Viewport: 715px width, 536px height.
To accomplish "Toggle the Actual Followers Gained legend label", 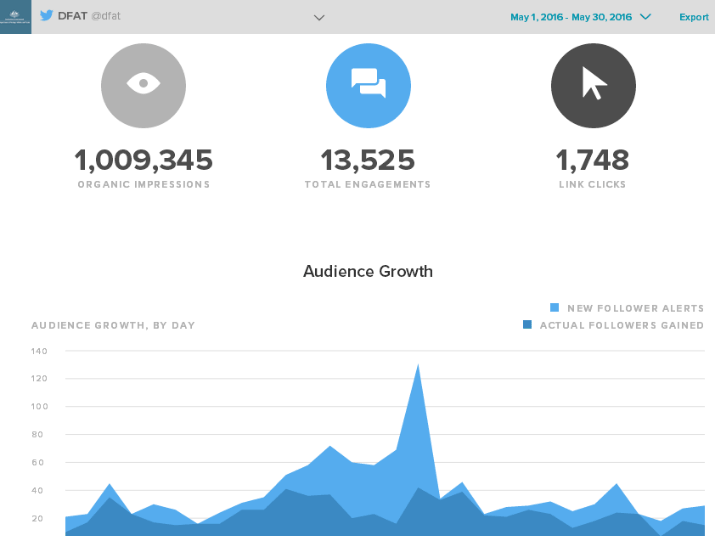I will [622, 325].
